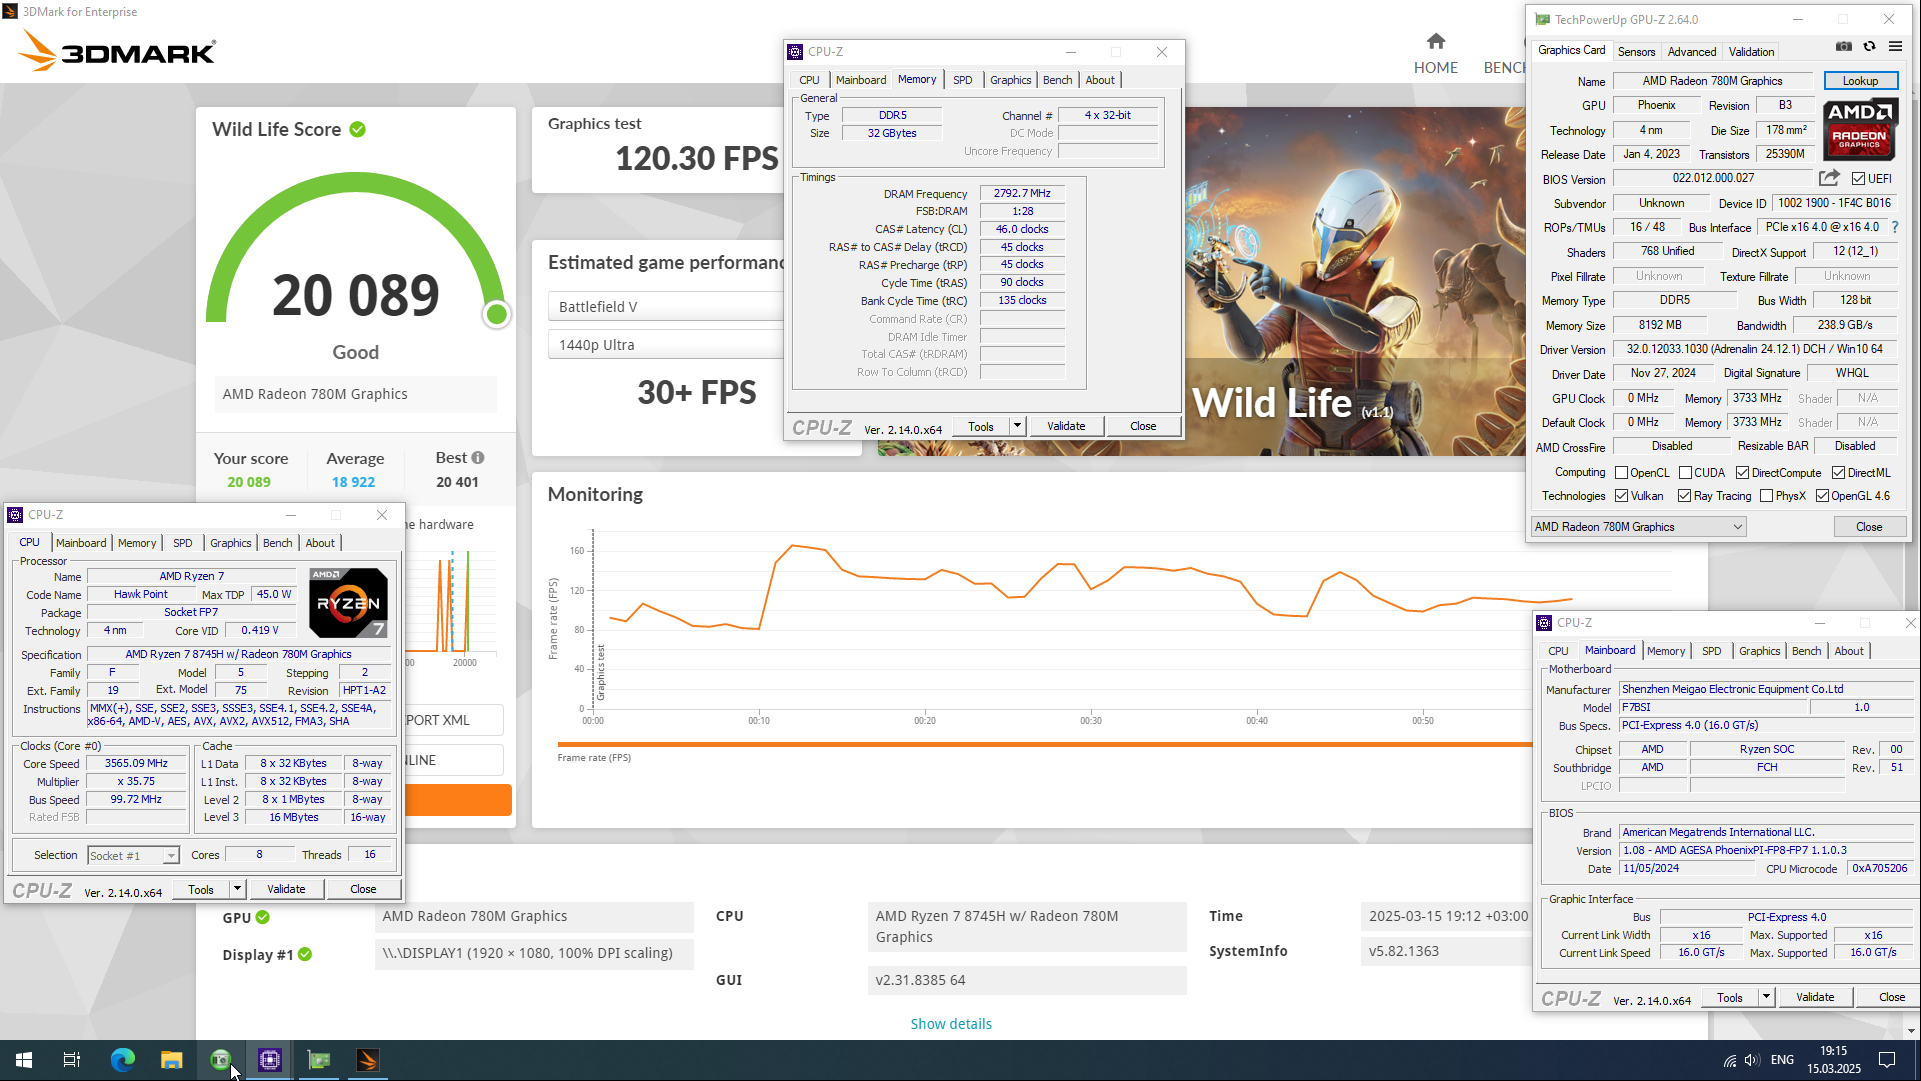This screenshot has width=1921, height=1081.
Task: Toggle the Ray Tracing checkbox
Action: [1684, 496]
